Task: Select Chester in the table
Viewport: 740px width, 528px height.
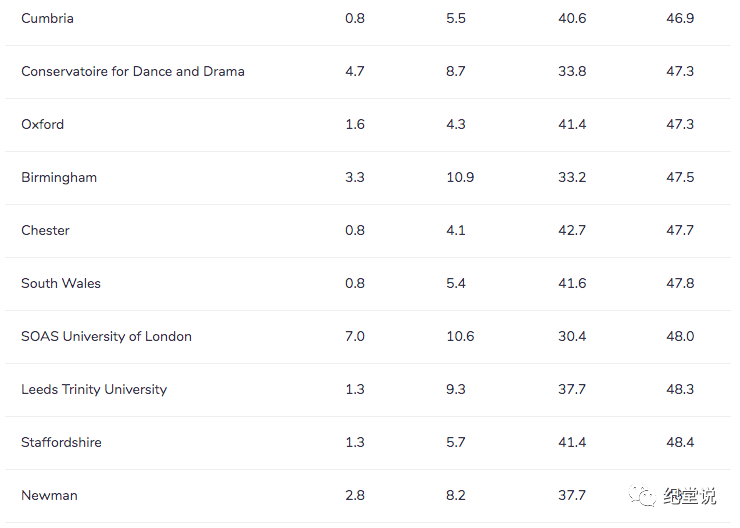Action: 46,230
